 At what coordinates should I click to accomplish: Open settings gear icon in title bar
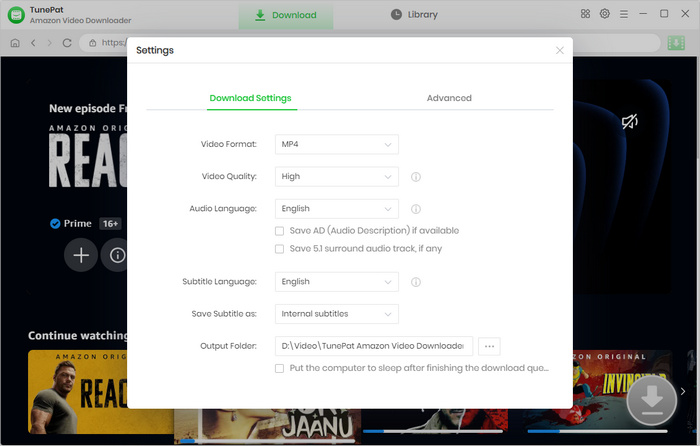click(605, 14)
